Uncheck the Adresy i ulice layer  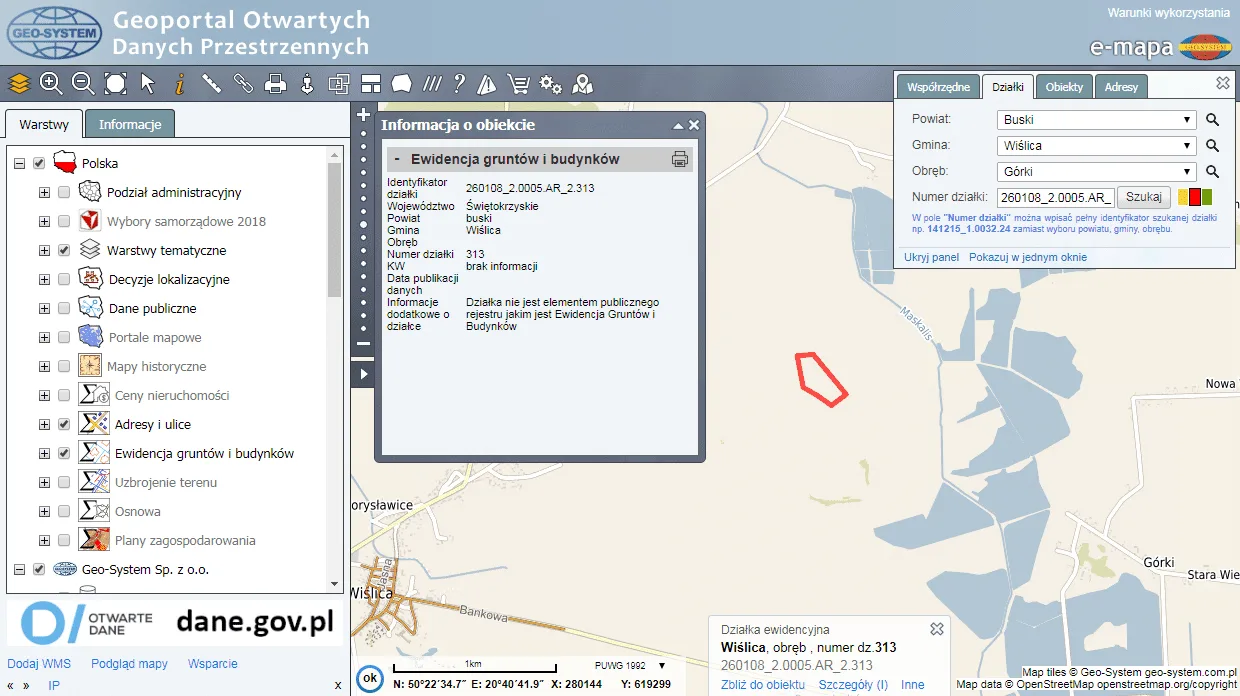64,424
